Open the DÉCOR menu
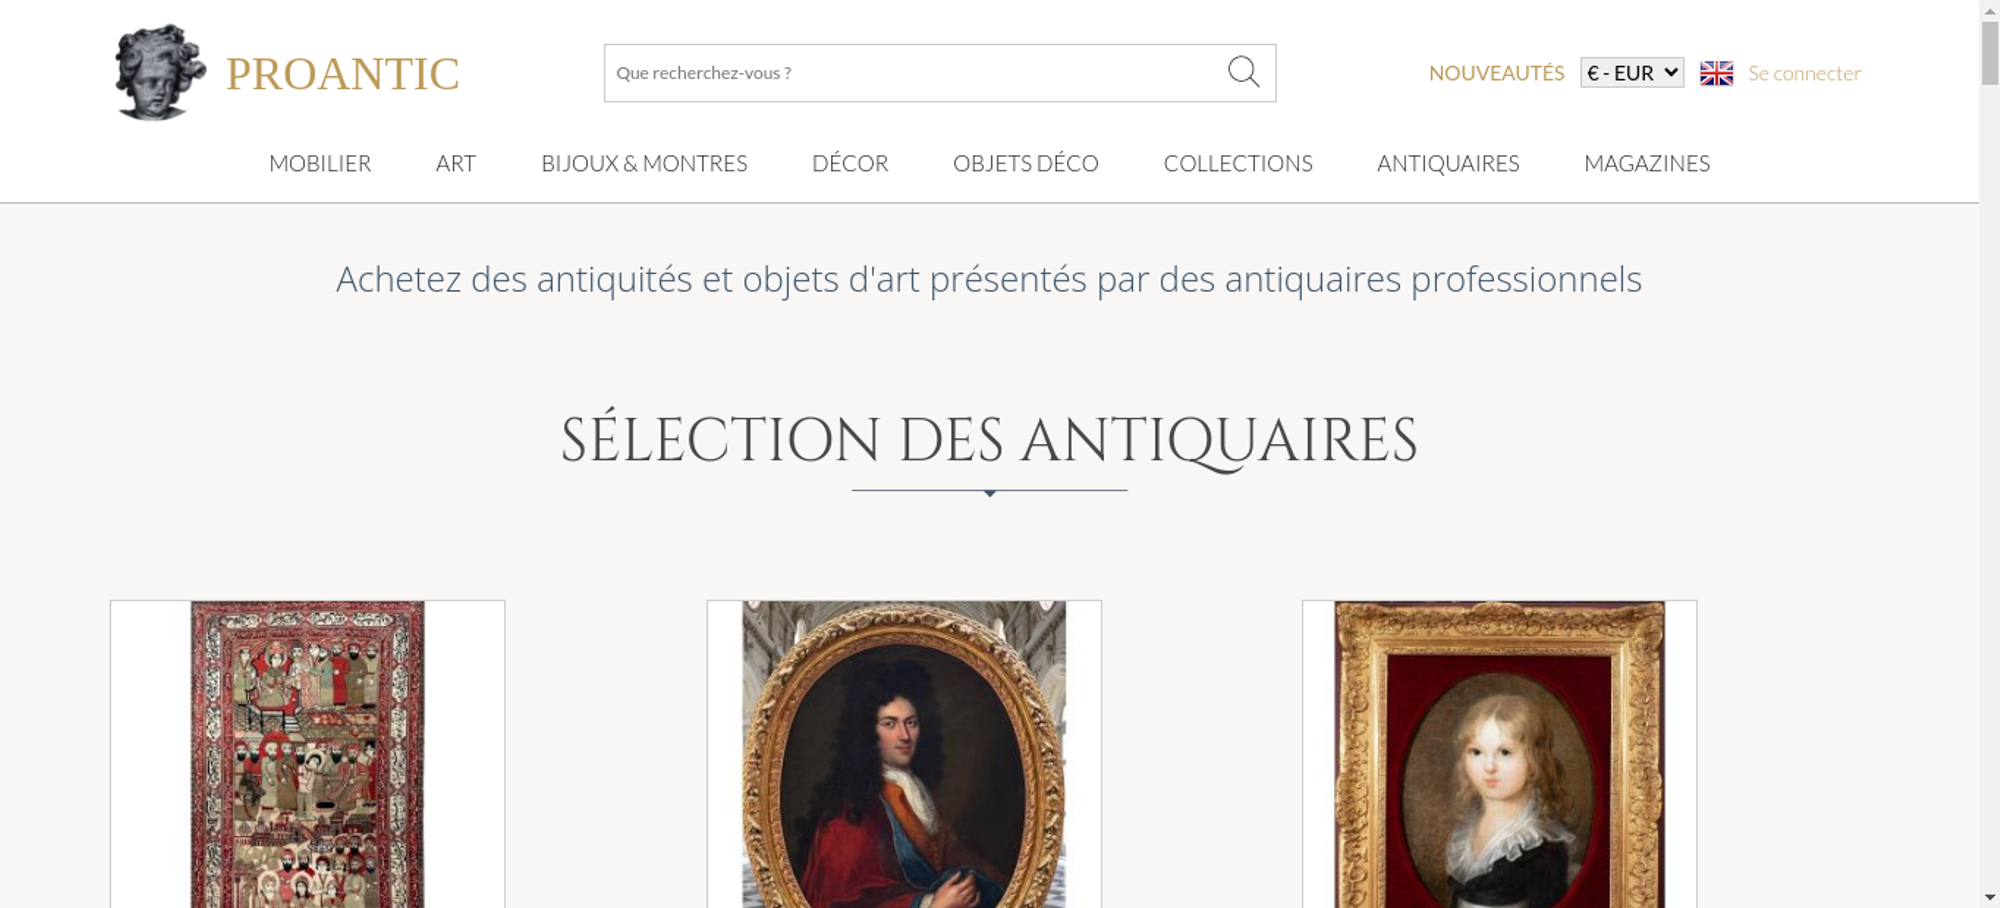Screen dimensions: 2000x908 [x=850, y=163]
